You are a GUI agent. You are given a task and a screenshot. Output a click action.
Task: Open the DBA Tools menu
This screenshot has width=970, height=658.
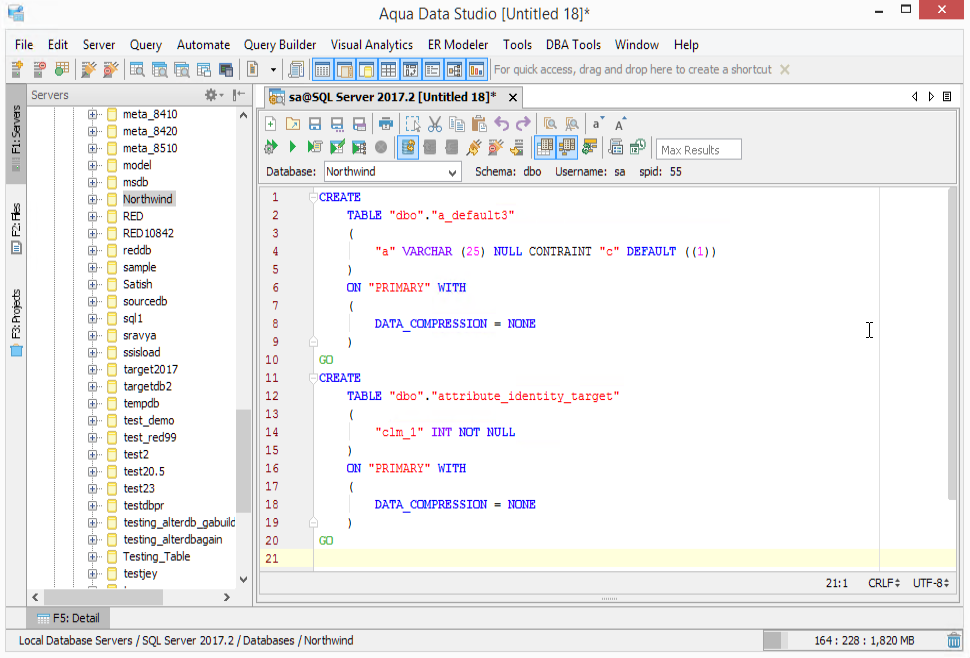[x=573, y=45]
